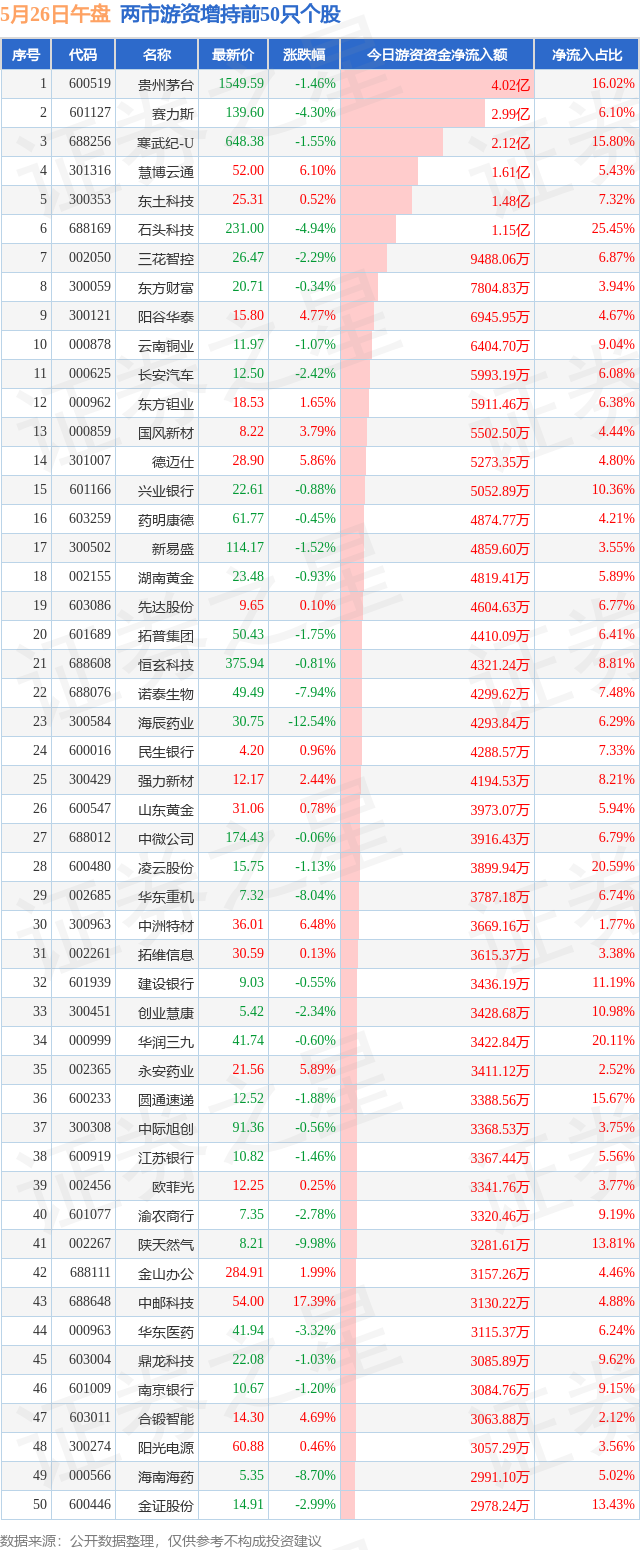Click 恒玄科技 latest price 375.94
Image resolution: width=640 pixels, height=1550 pixels.
click(x=244, y=664)
